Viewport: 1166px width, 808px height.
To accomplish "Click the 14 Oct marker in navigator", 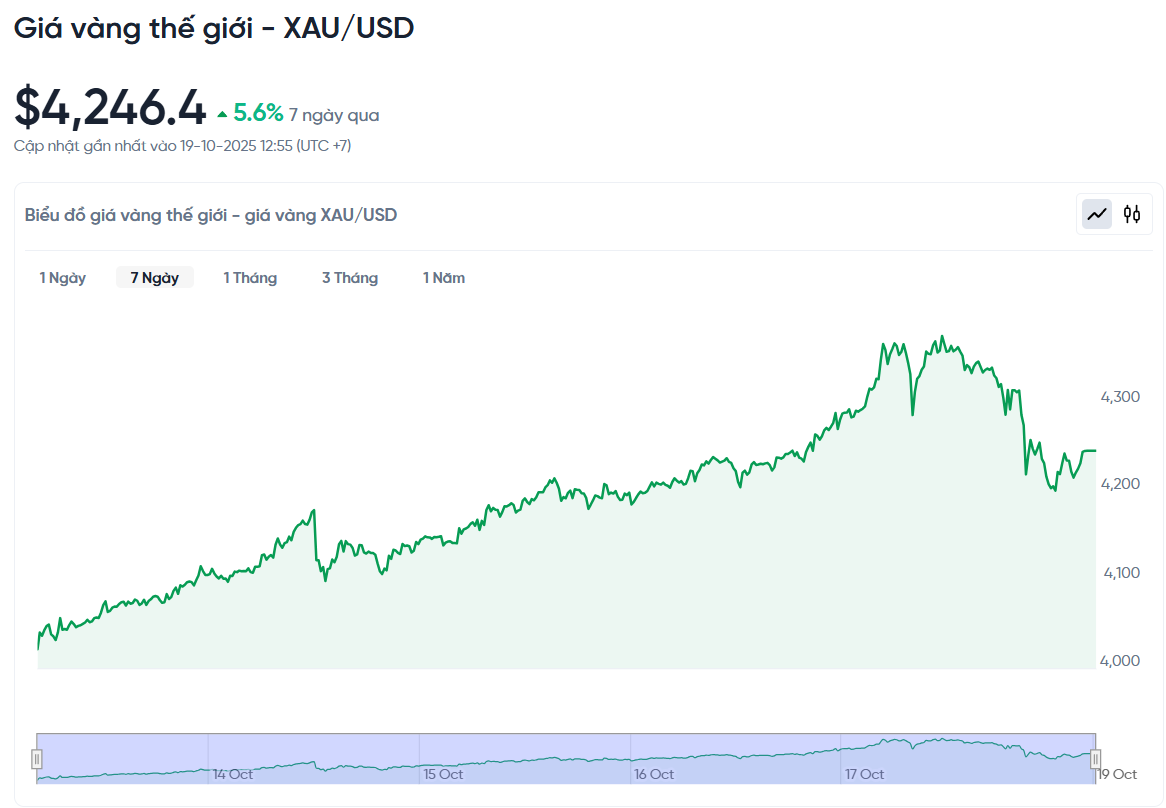I will [x=232, y=774].
